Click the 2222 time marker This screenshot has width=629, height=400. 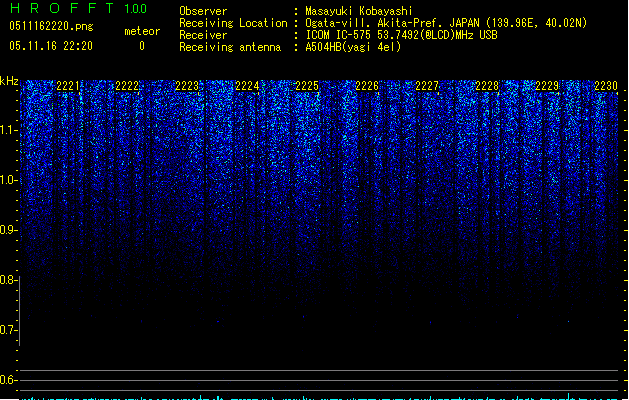(127, 86)
